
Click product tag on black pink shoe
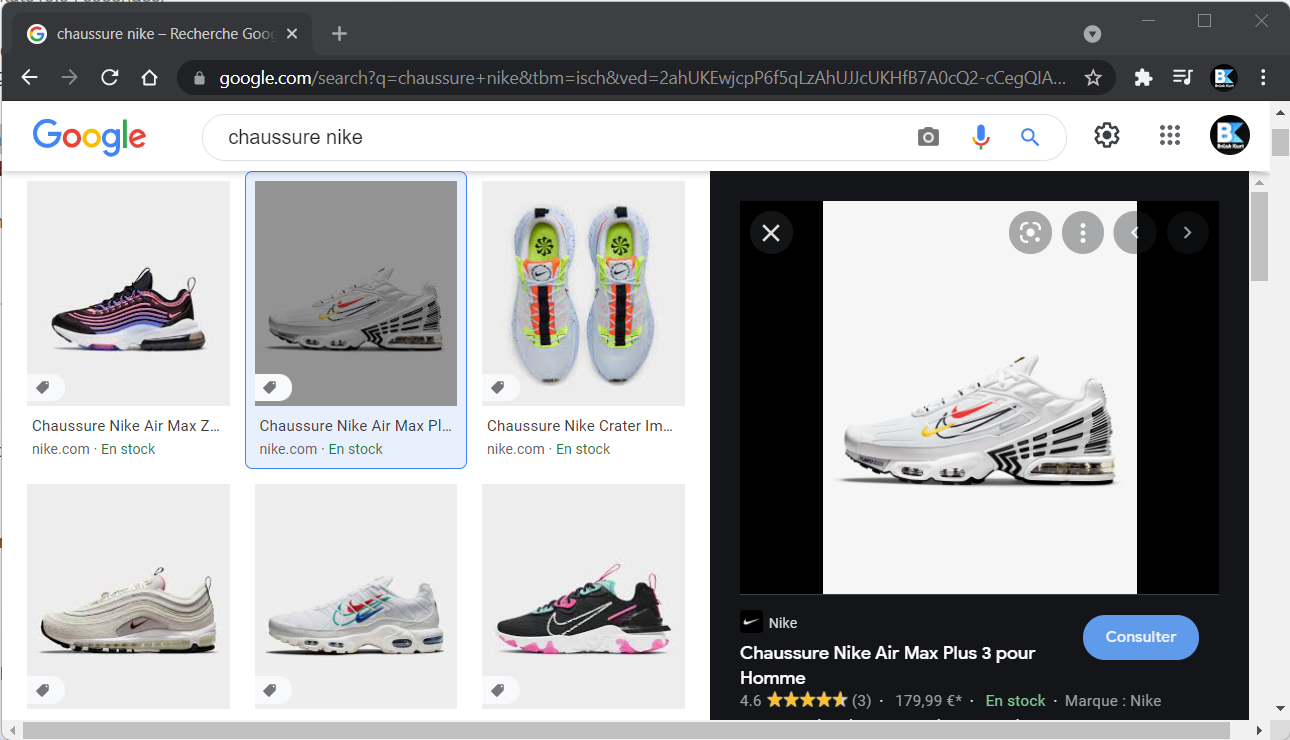(x=498, y=690)
